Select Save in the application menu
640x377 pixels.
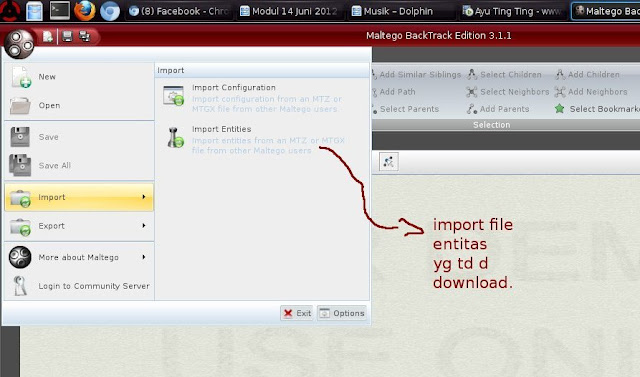(x=79, y=137)
